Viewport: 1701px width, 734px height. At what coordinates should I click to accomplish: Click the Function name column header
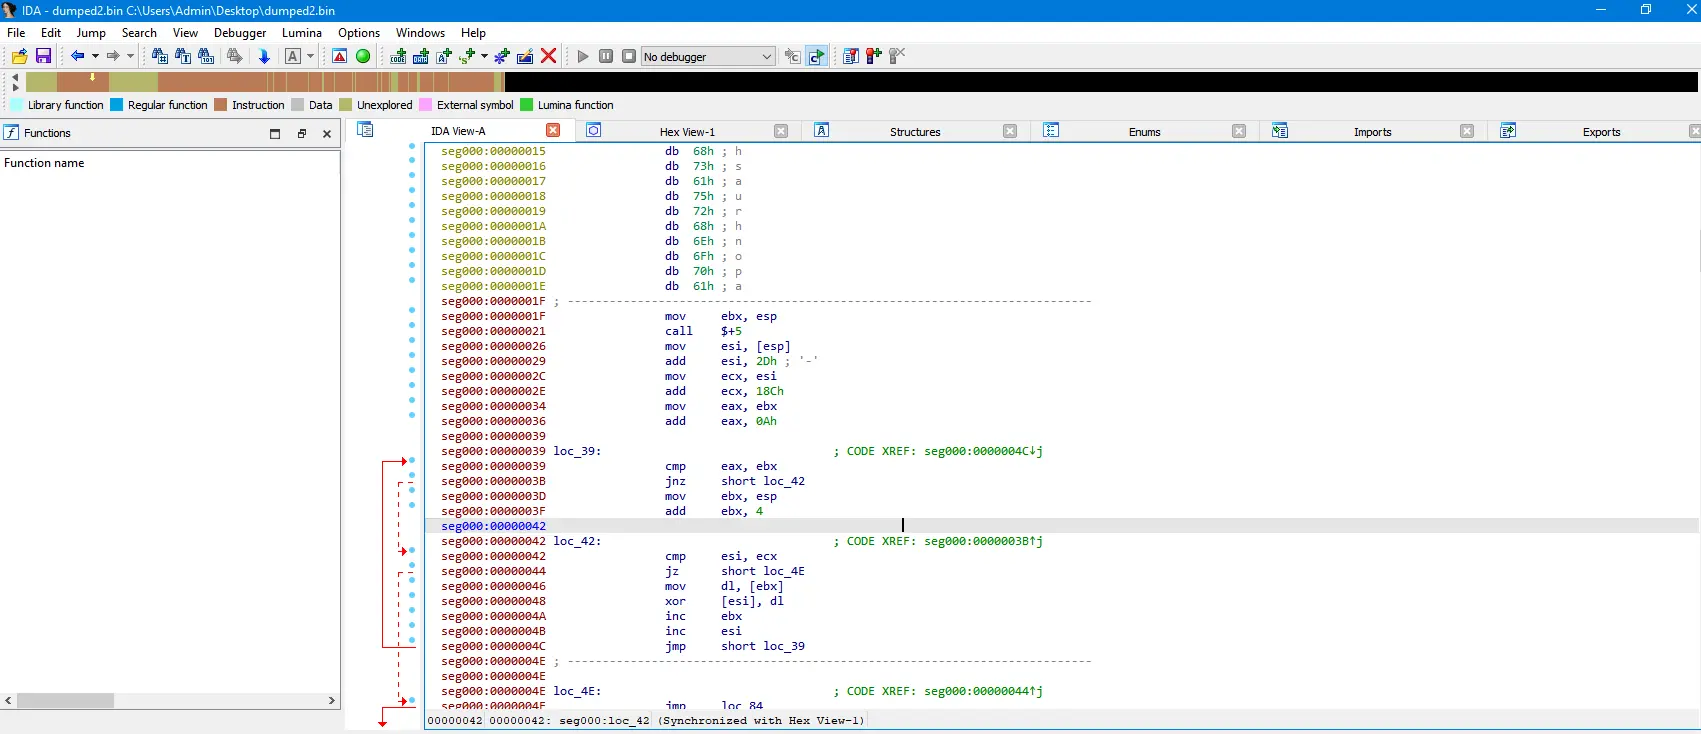170,163
